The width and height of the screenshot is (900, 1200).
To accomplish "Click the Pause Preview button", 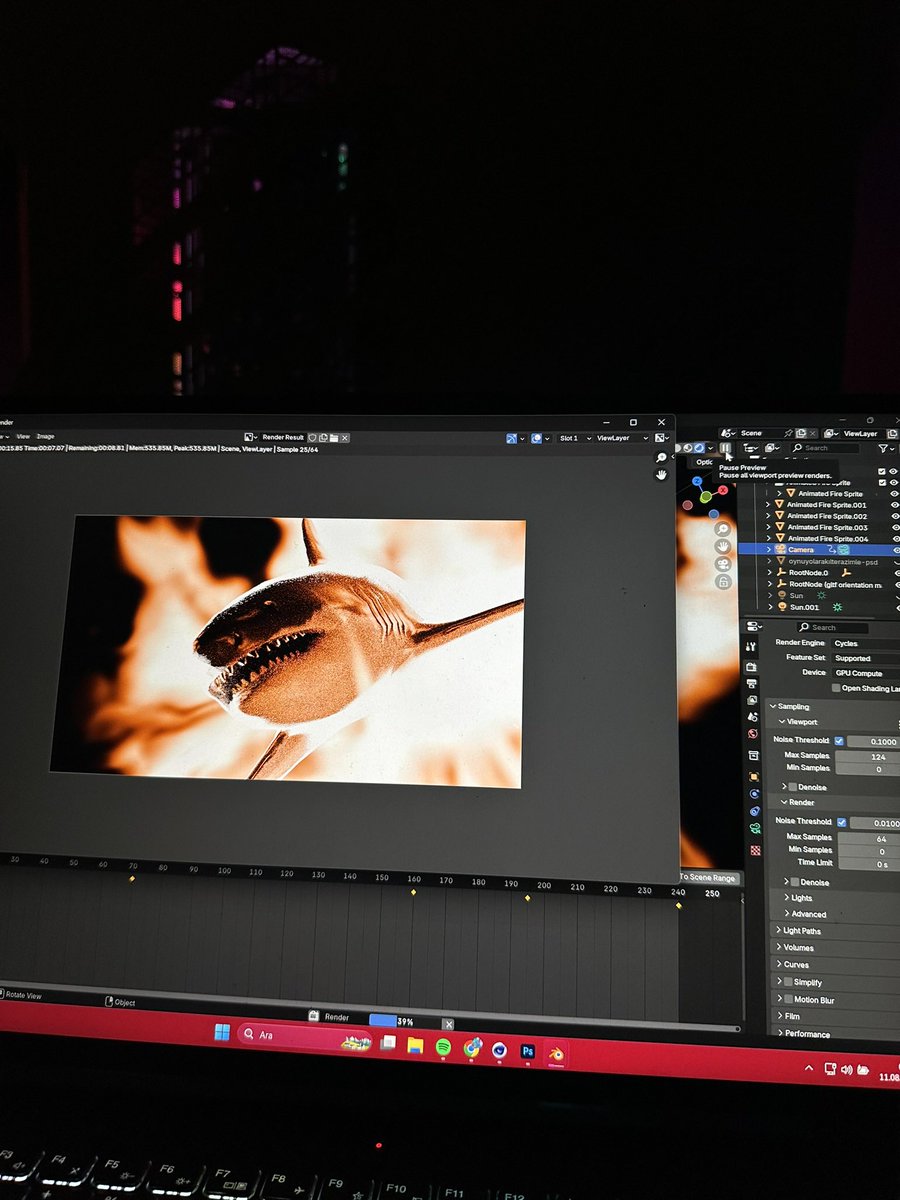I will pyautogui.click(x=725, y=447).
